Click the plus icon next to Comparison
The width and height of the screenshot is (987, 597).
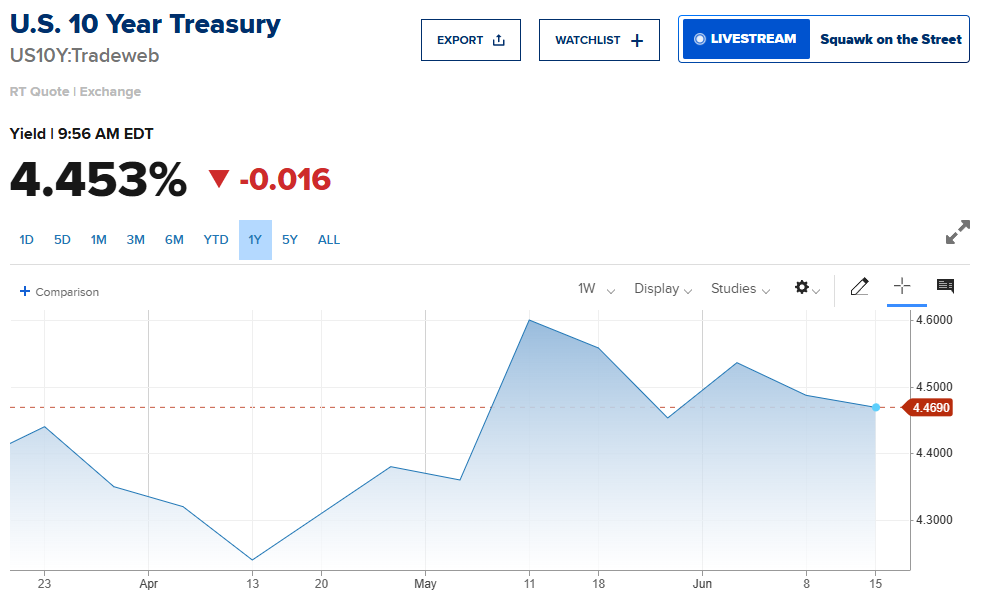click(25, 291)
